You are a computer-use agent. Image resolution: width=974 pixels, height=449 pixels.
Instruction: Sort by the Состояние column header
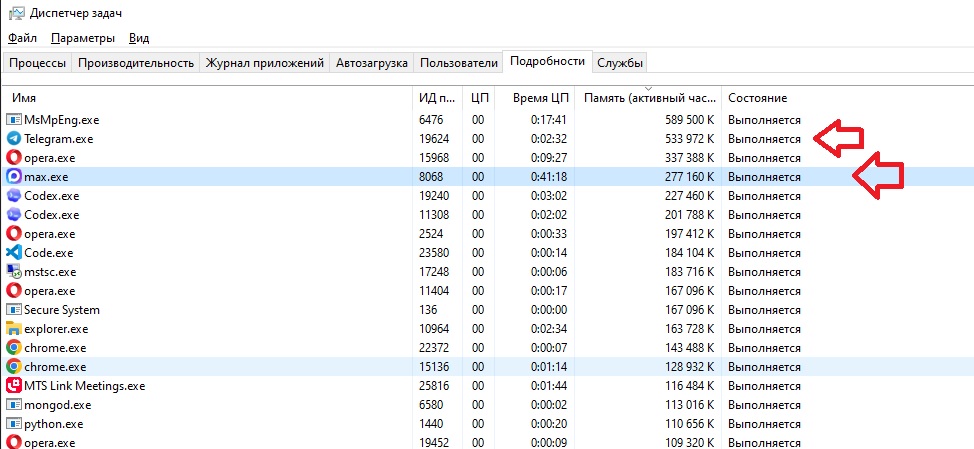point(758,98)
